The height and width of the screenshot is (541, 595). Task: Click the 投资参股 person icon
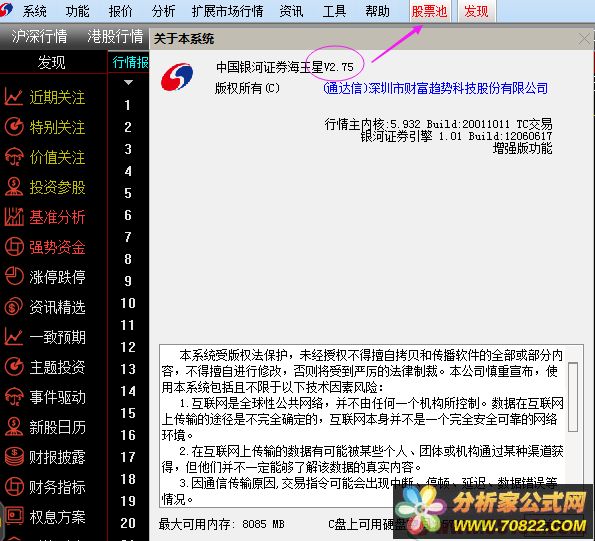coord(14,187)
